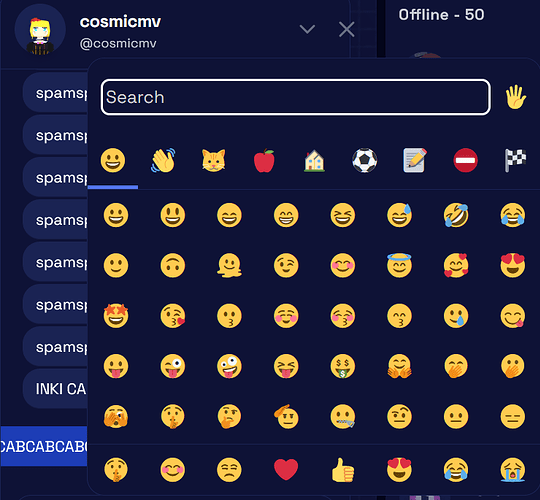This screenshot has height=500, width=540.
Task: Open the cosmicmv profile avatar
Action: [x=40, y=30]
